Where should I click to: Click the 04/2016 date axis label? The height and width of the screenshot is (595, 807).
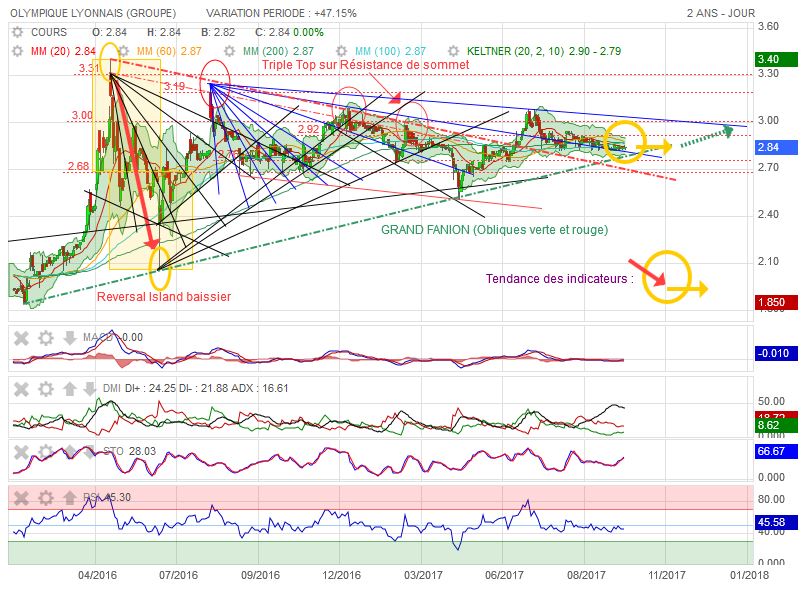pyautogui.click(x=97, y=575)
